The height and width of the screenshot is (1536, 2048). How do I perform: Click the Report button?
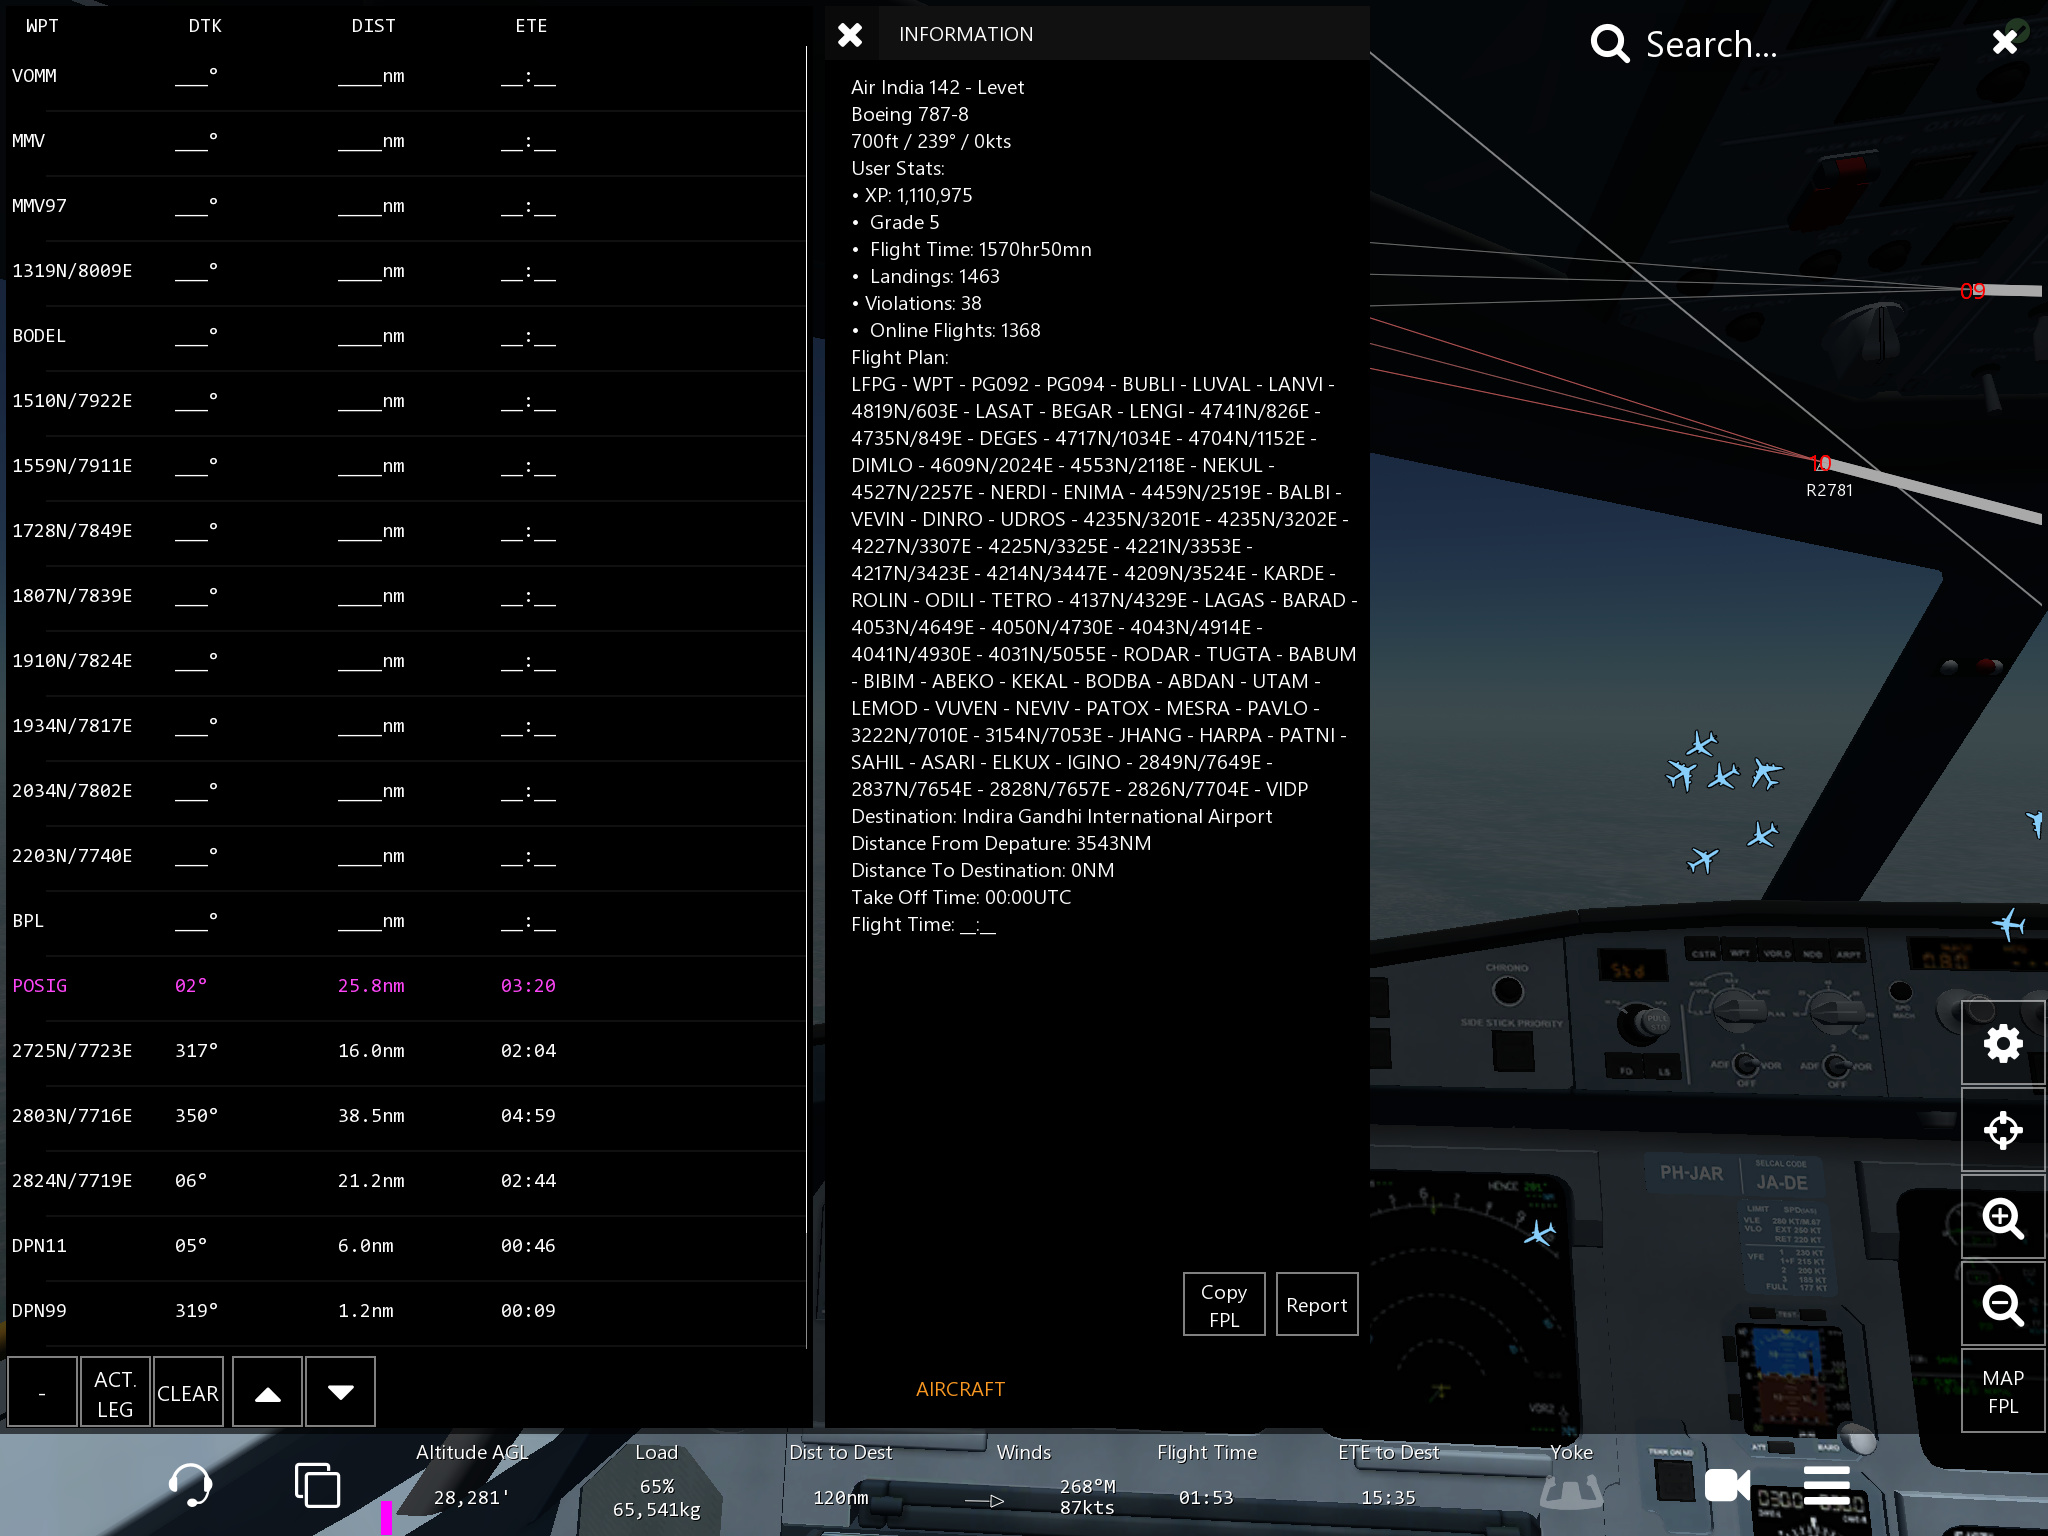(x=1316, y=1305)
